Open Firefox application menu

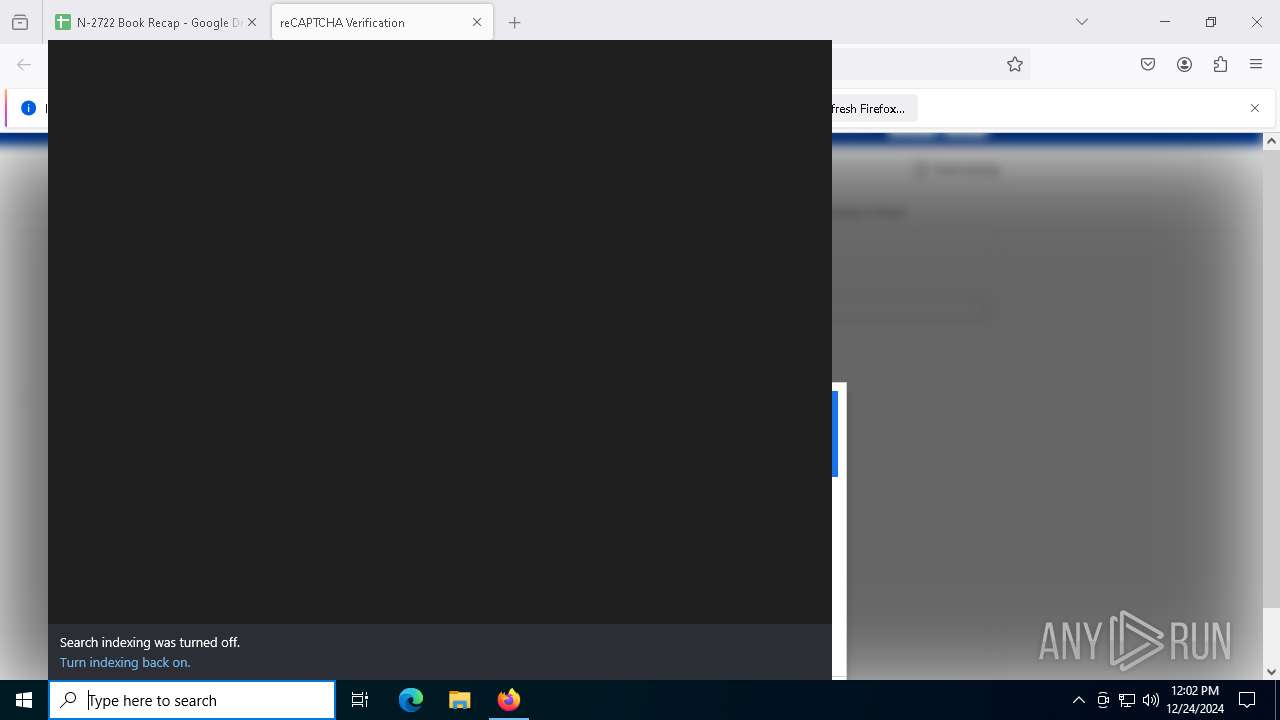tap(1256, 64)
